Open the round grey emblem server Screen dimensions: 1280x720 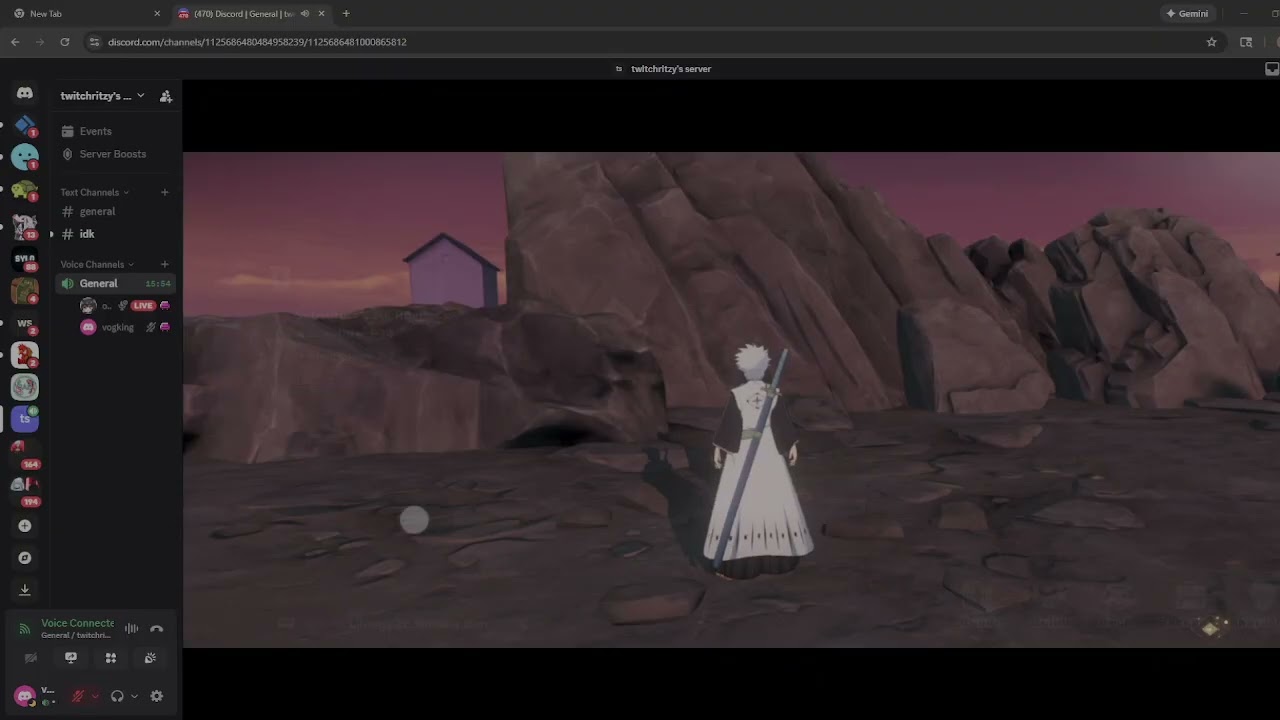(x=25, y=387)
